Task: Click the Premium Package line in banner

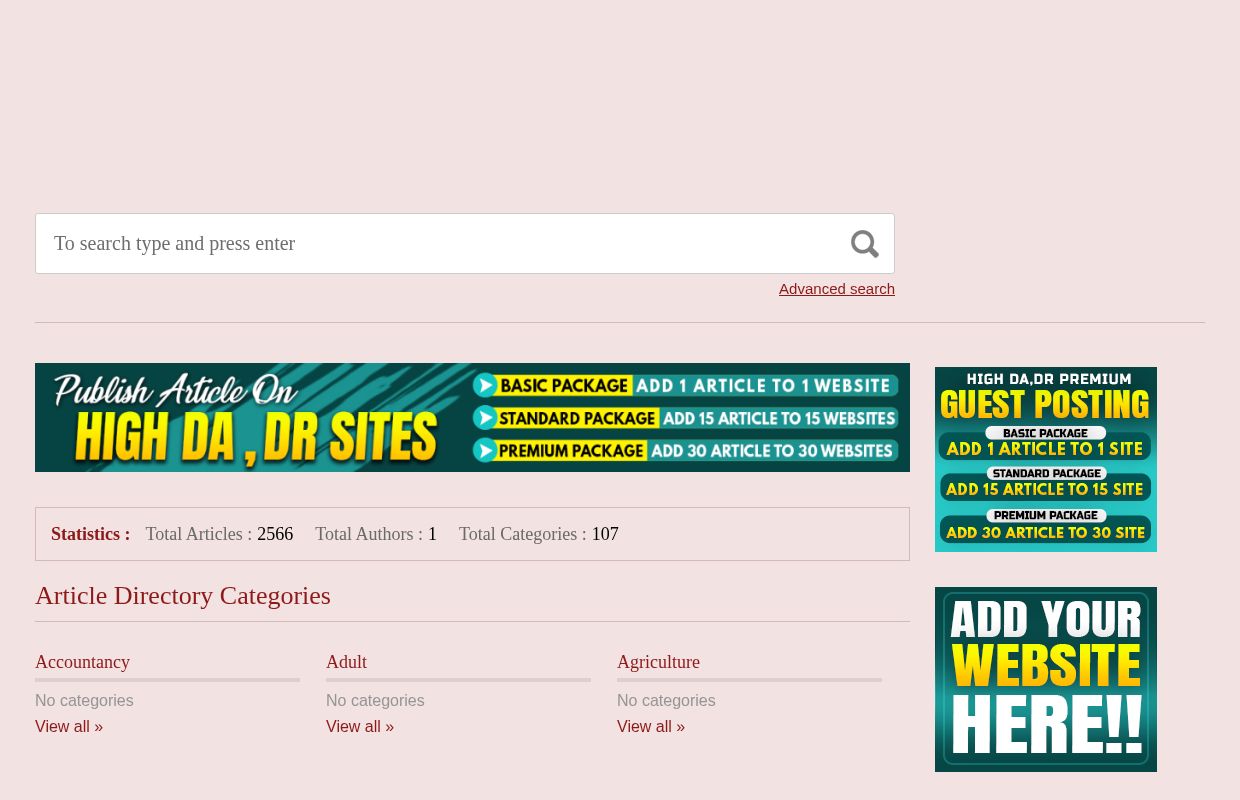Action: (x=685, y=450)
